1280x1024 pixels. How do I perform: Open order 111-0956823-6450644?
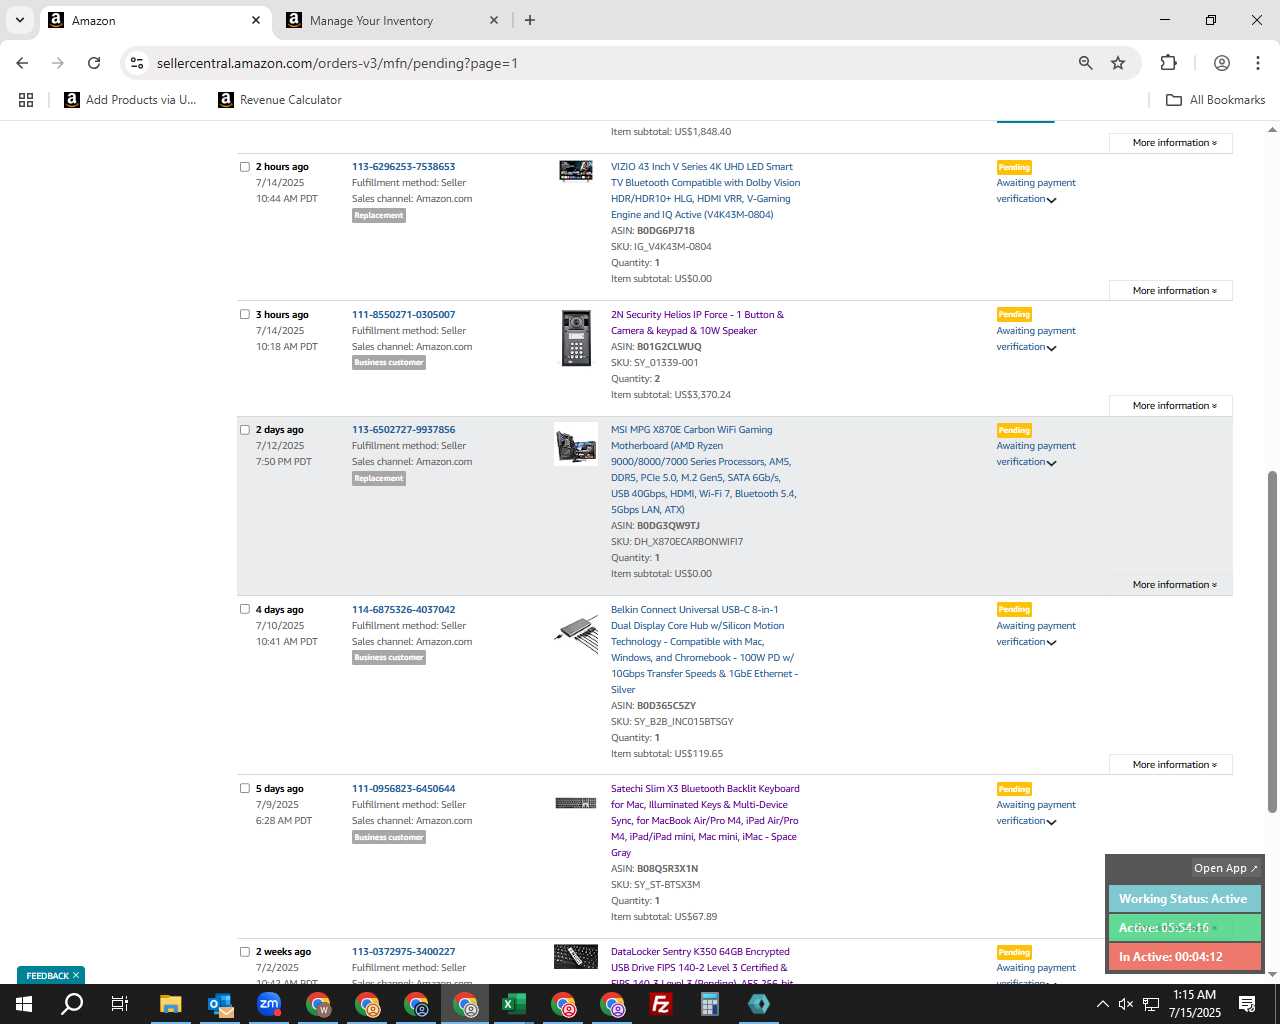point(403,788)
